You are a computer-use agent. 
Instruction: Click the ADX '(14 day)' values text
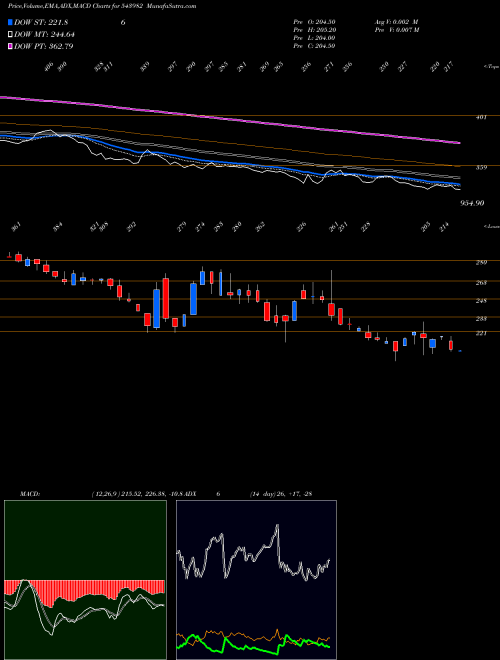point(281,493)
